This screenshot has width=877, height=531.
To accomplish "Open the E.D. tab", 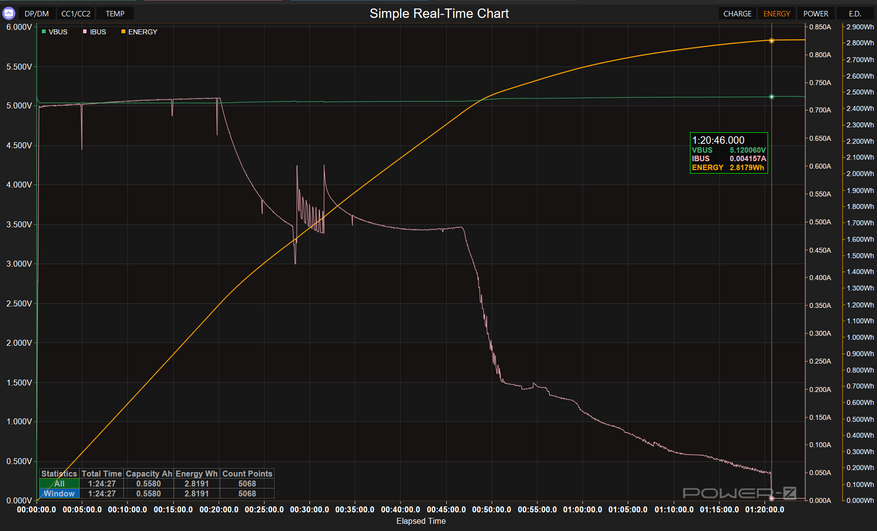I will [x=855, y=13].
